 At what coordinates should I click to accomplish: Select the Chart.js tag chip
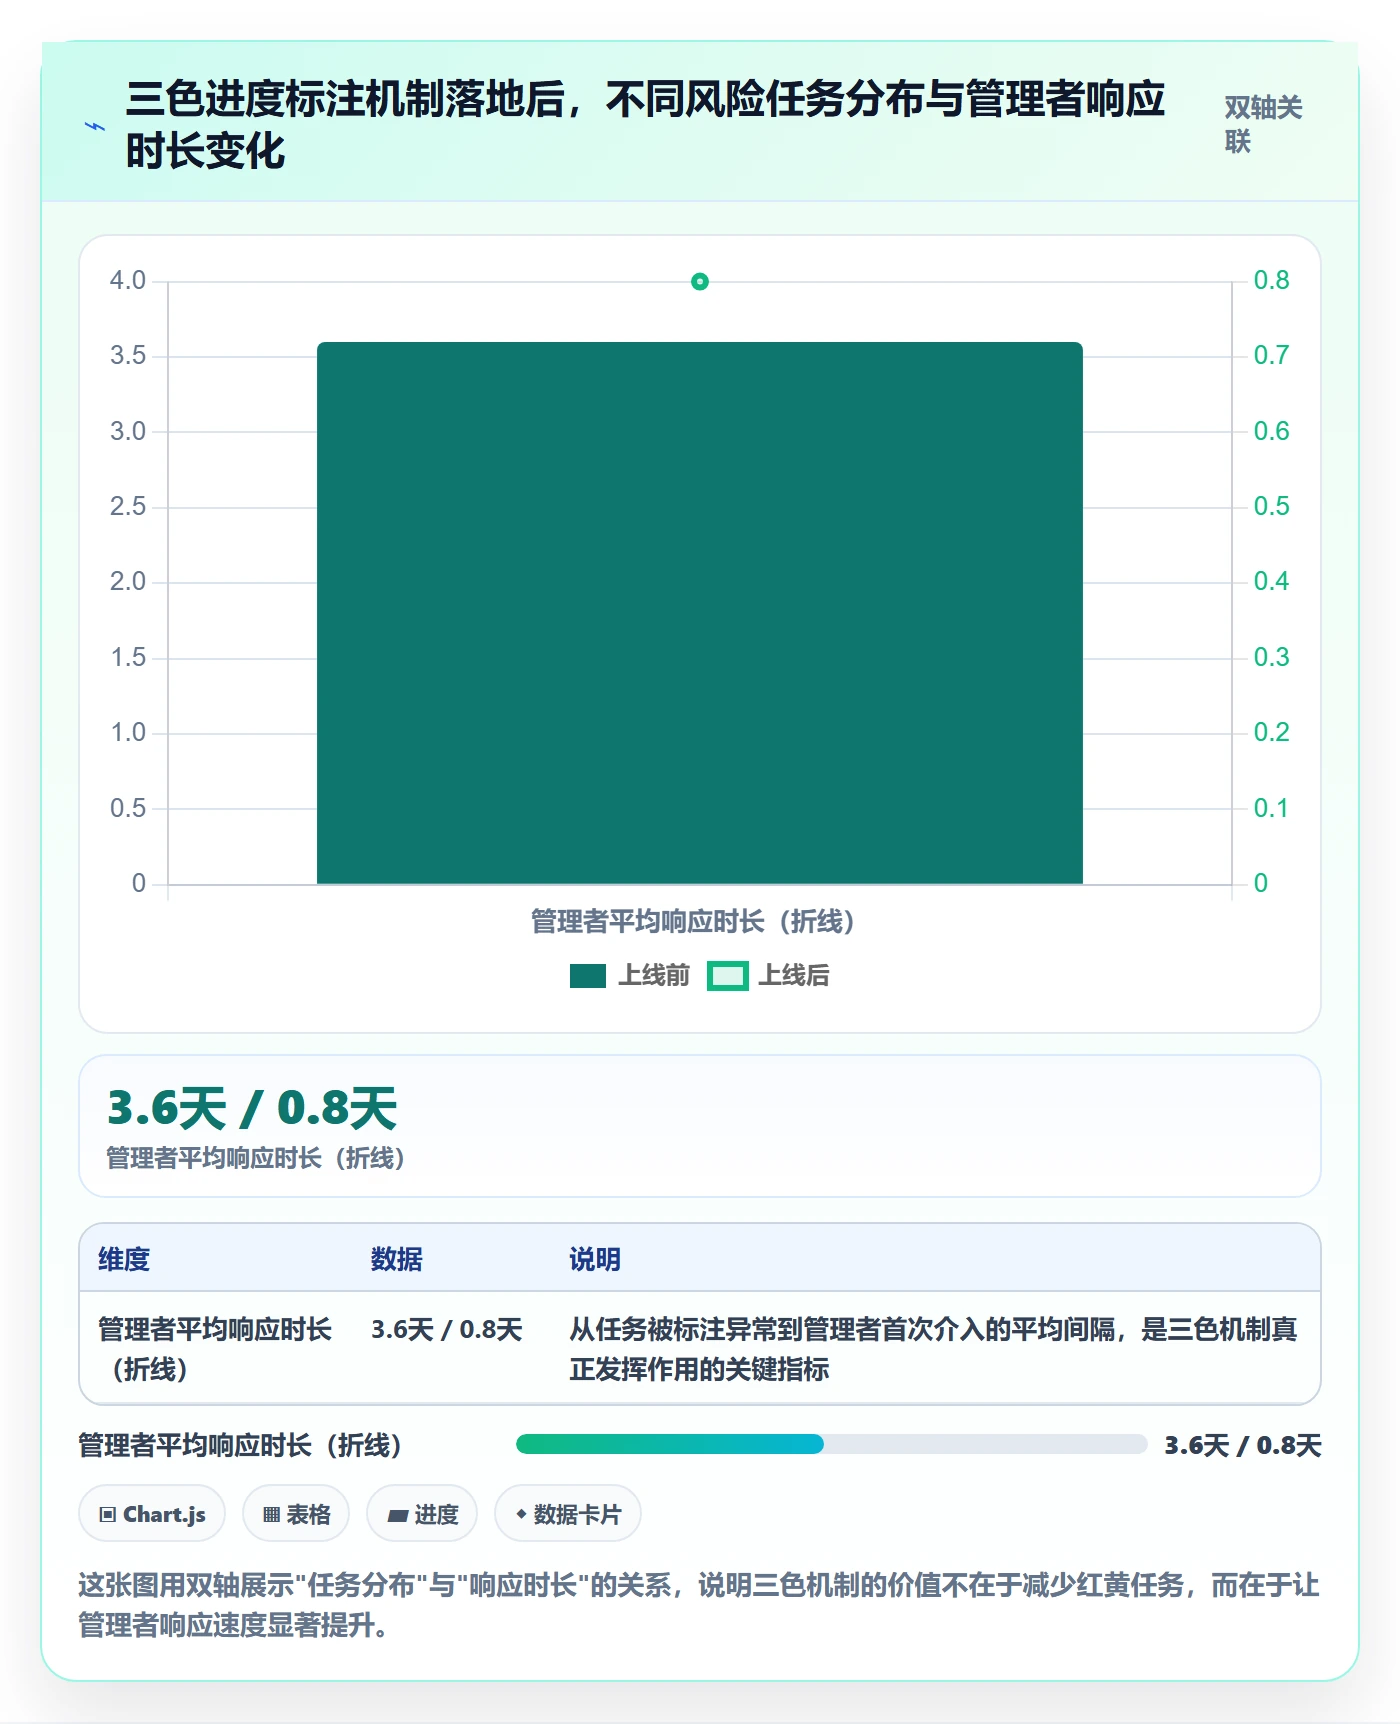pyautogui.click(x=152, y=1514)
